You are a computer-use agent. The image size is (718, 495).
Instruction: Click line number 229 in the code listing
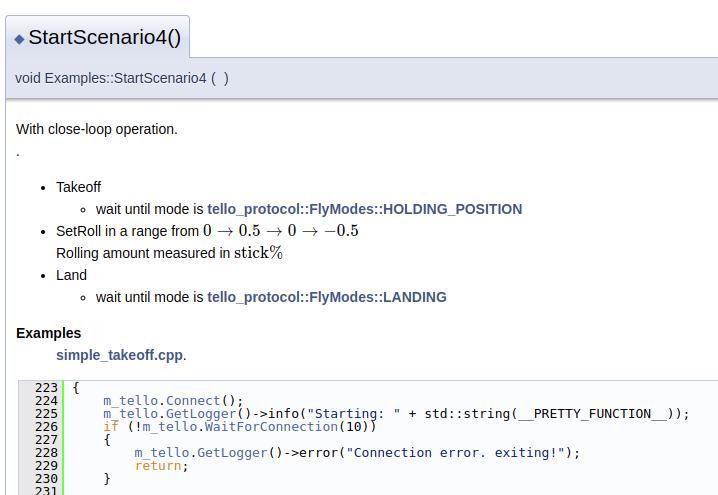(x=45, y=466)
